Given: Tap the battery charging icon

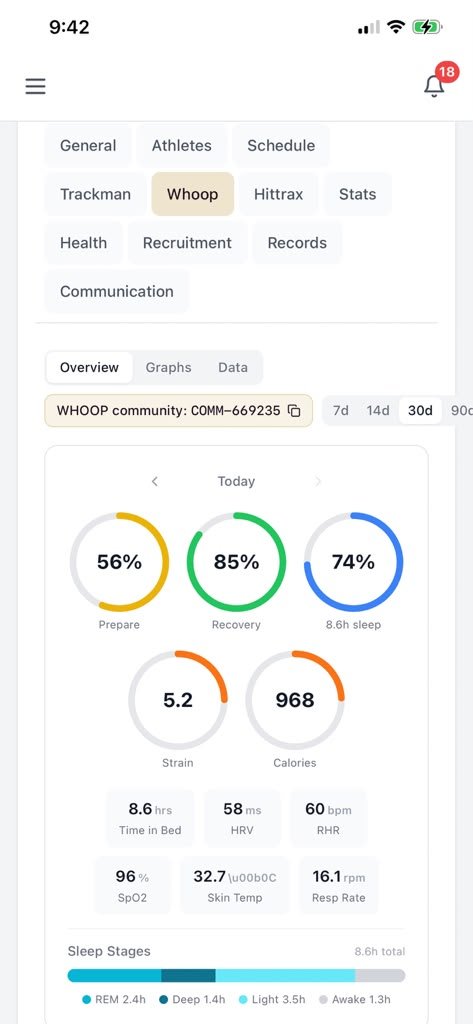Looking at the screenshot, I should click(x=427, y=27).
